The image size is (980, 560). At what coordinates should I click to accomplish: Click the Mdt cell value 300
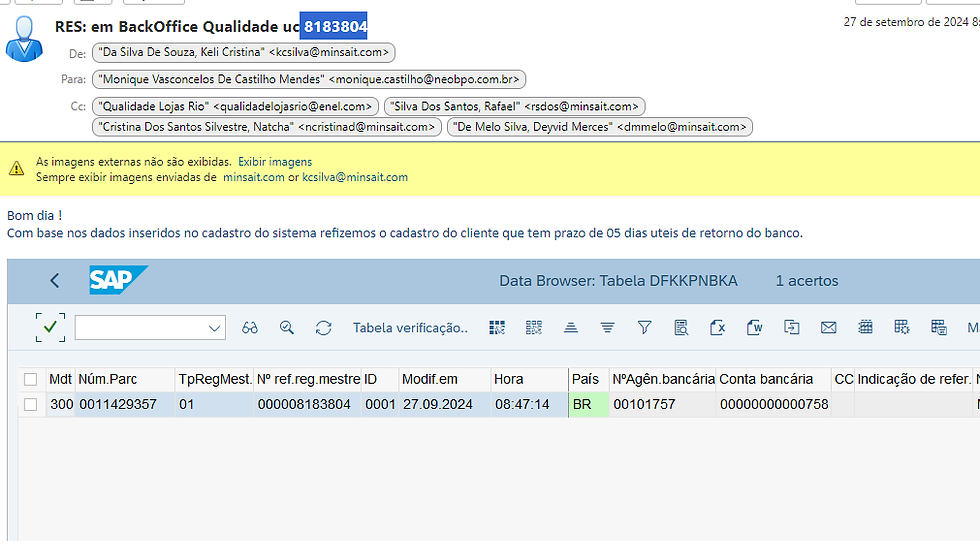coord(61,404)
